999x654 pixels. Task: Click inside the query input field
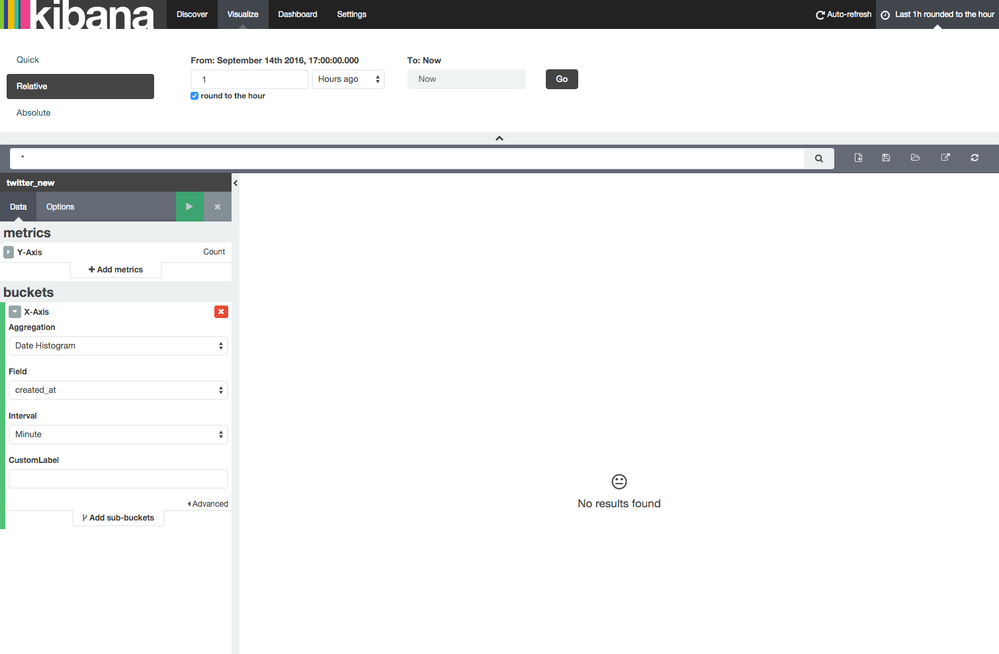tap(400, 158)
